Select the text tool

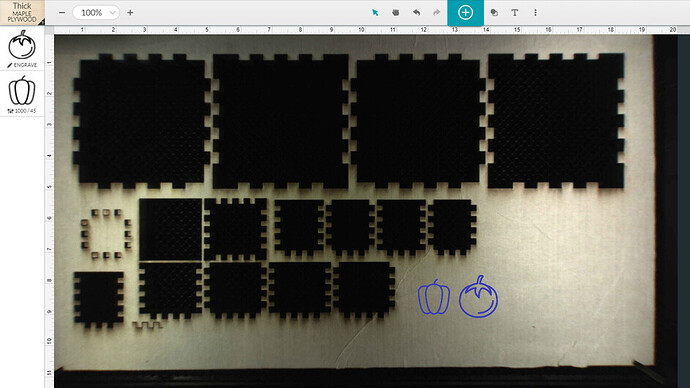514,13
